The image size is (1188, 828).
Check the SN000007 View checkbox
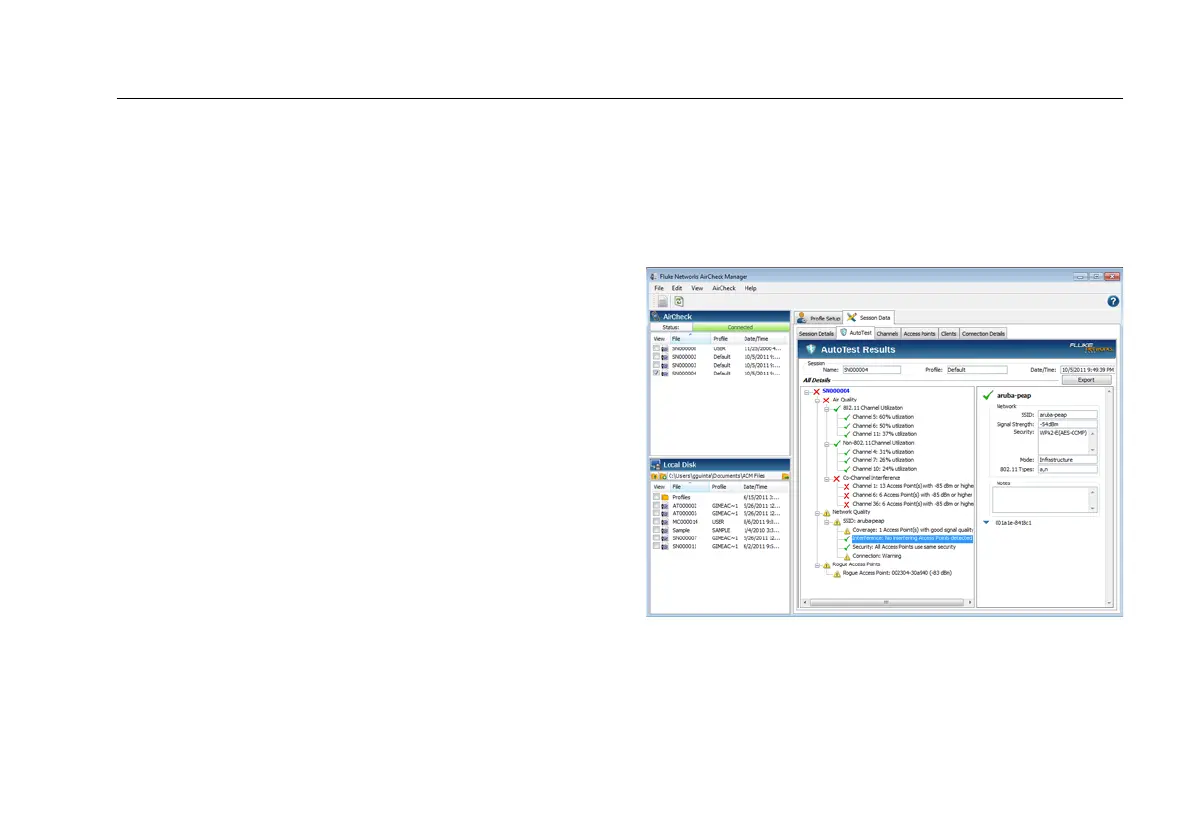[656, 539]
